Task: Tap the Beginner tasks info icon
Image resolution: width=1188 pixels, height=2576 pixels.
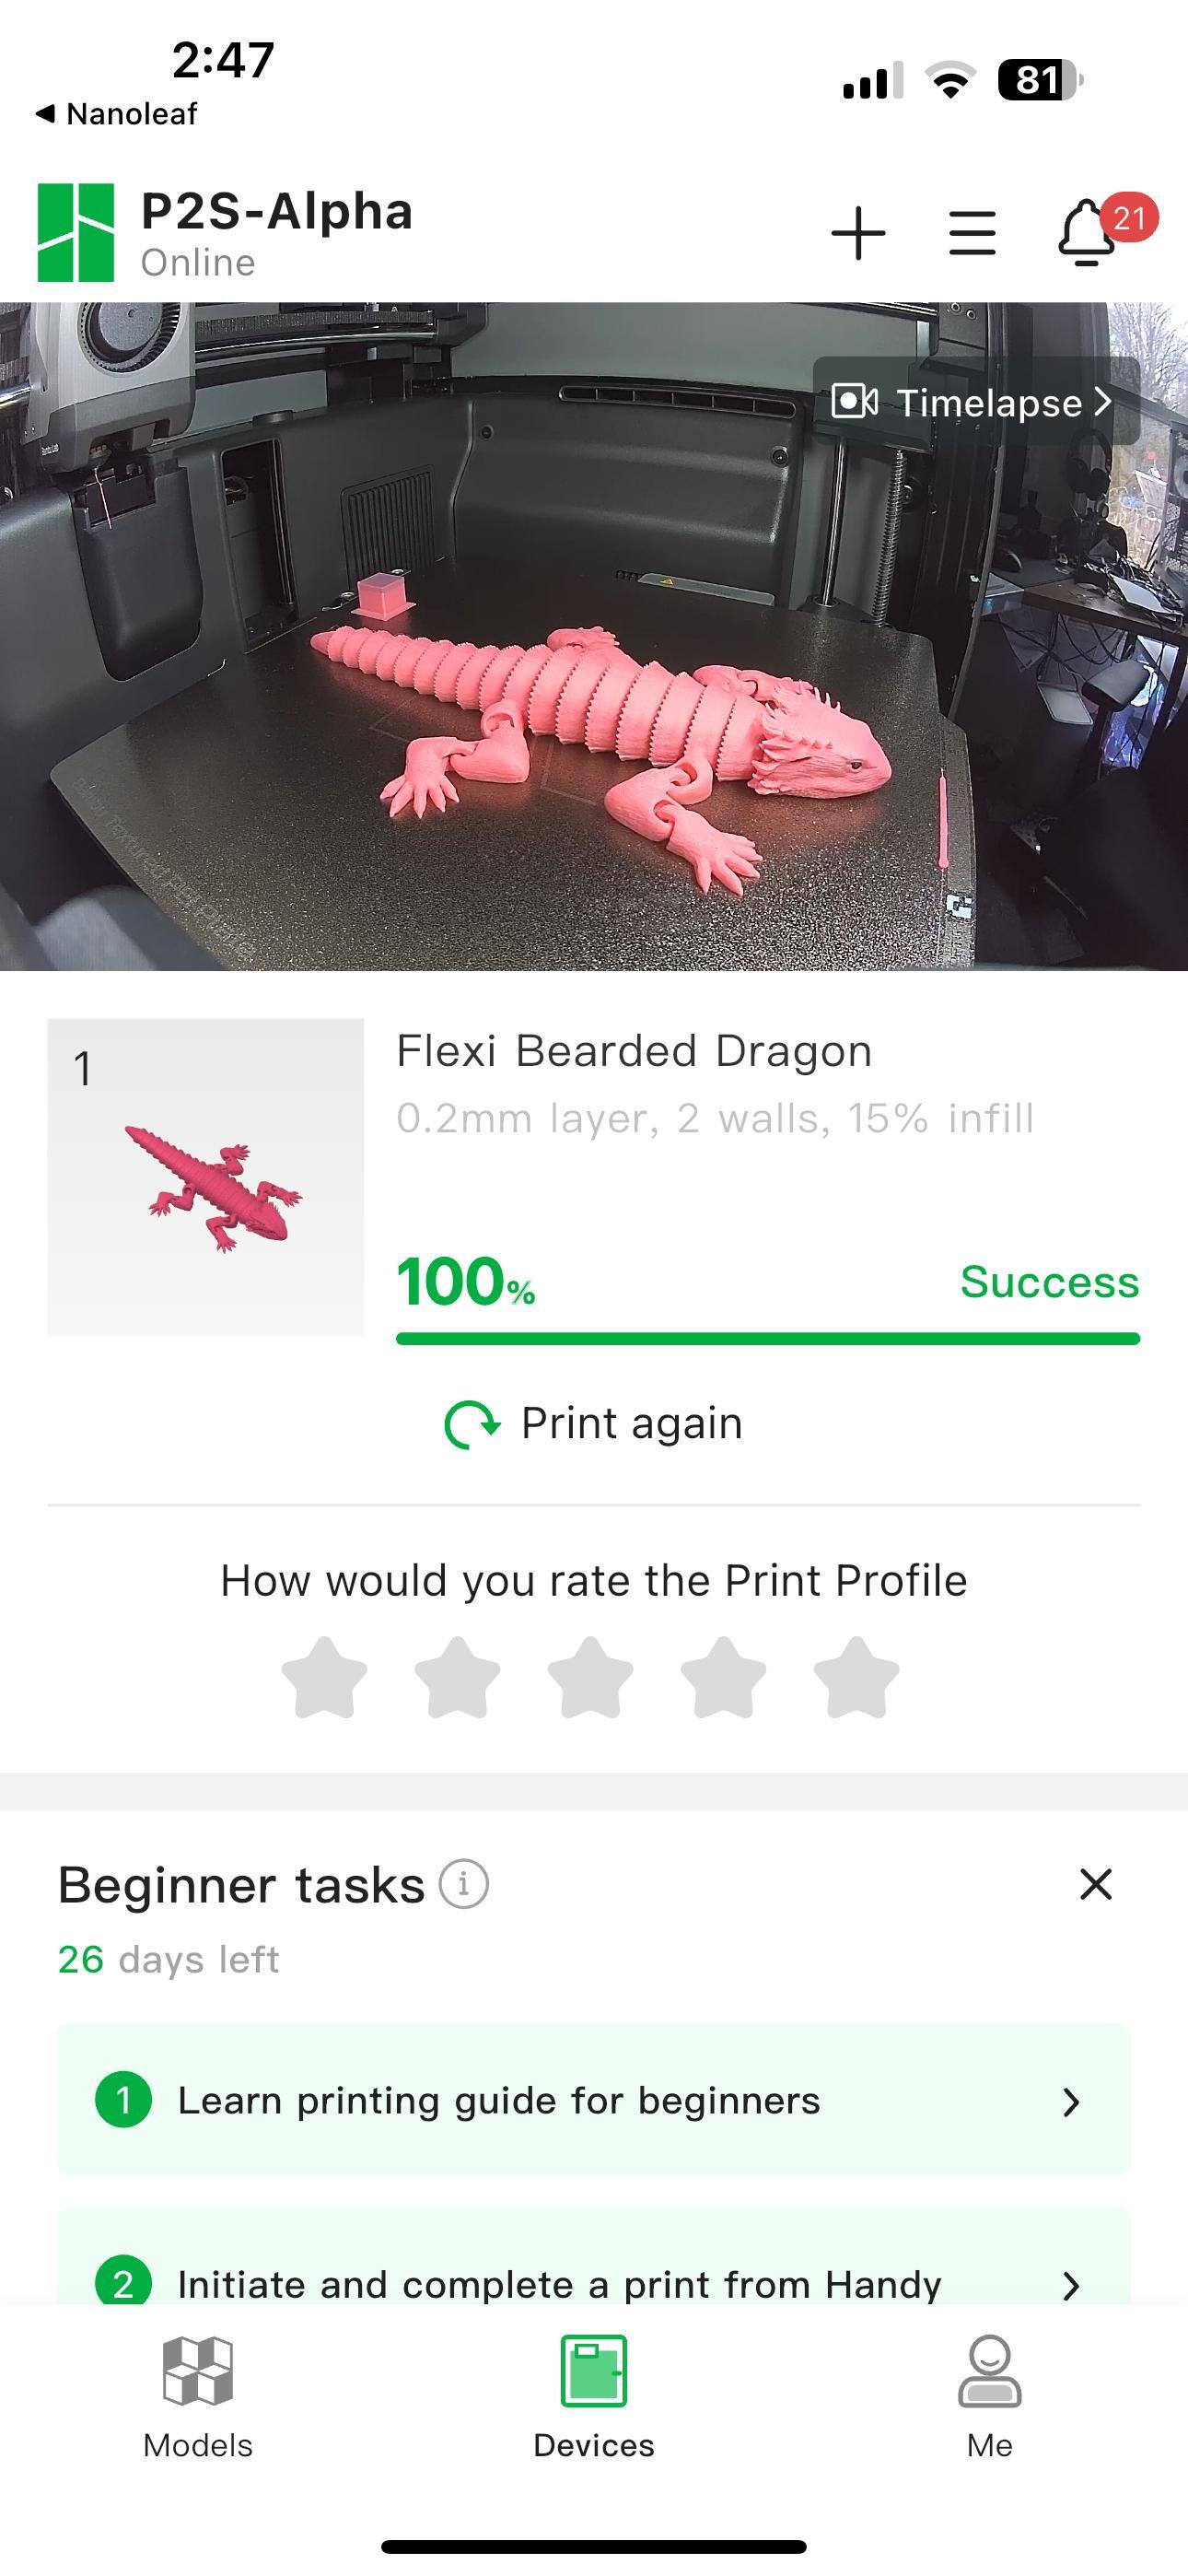Action: tap(464, 1884)
